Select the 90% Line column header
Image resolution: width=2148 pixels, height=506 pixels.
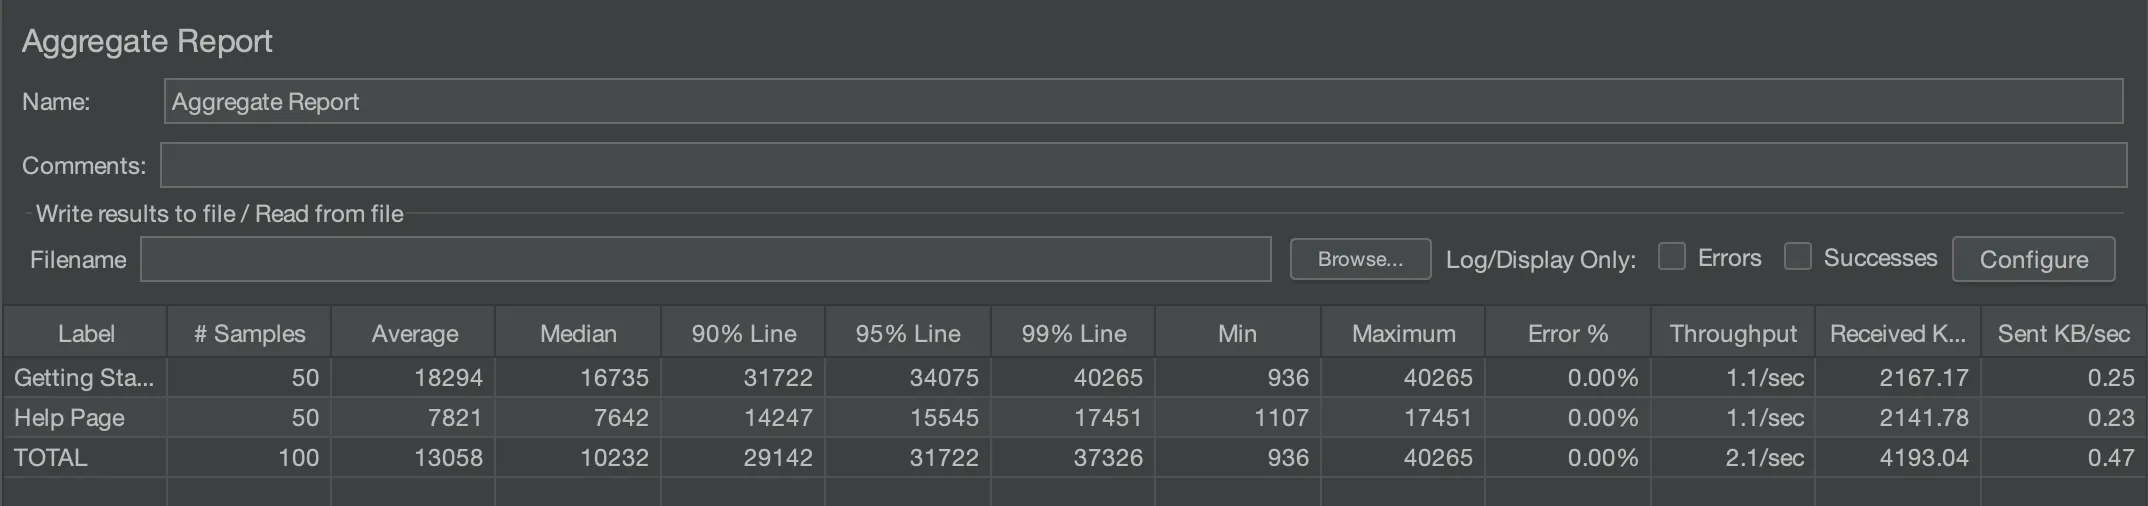point(743,334)
